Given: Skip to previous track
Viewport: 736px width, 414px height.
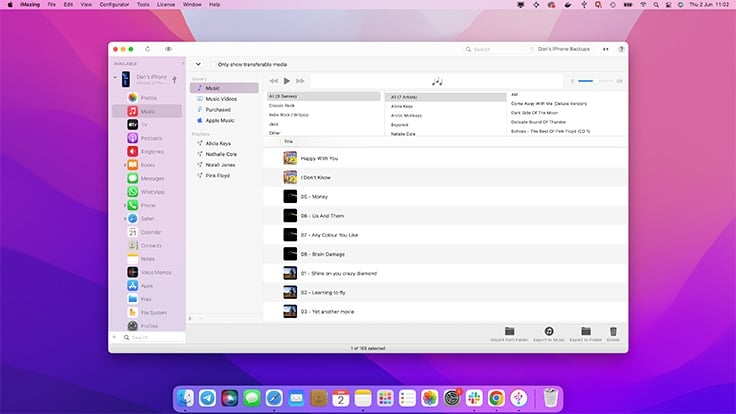Looking at the screenshot, I should [274, 81].
